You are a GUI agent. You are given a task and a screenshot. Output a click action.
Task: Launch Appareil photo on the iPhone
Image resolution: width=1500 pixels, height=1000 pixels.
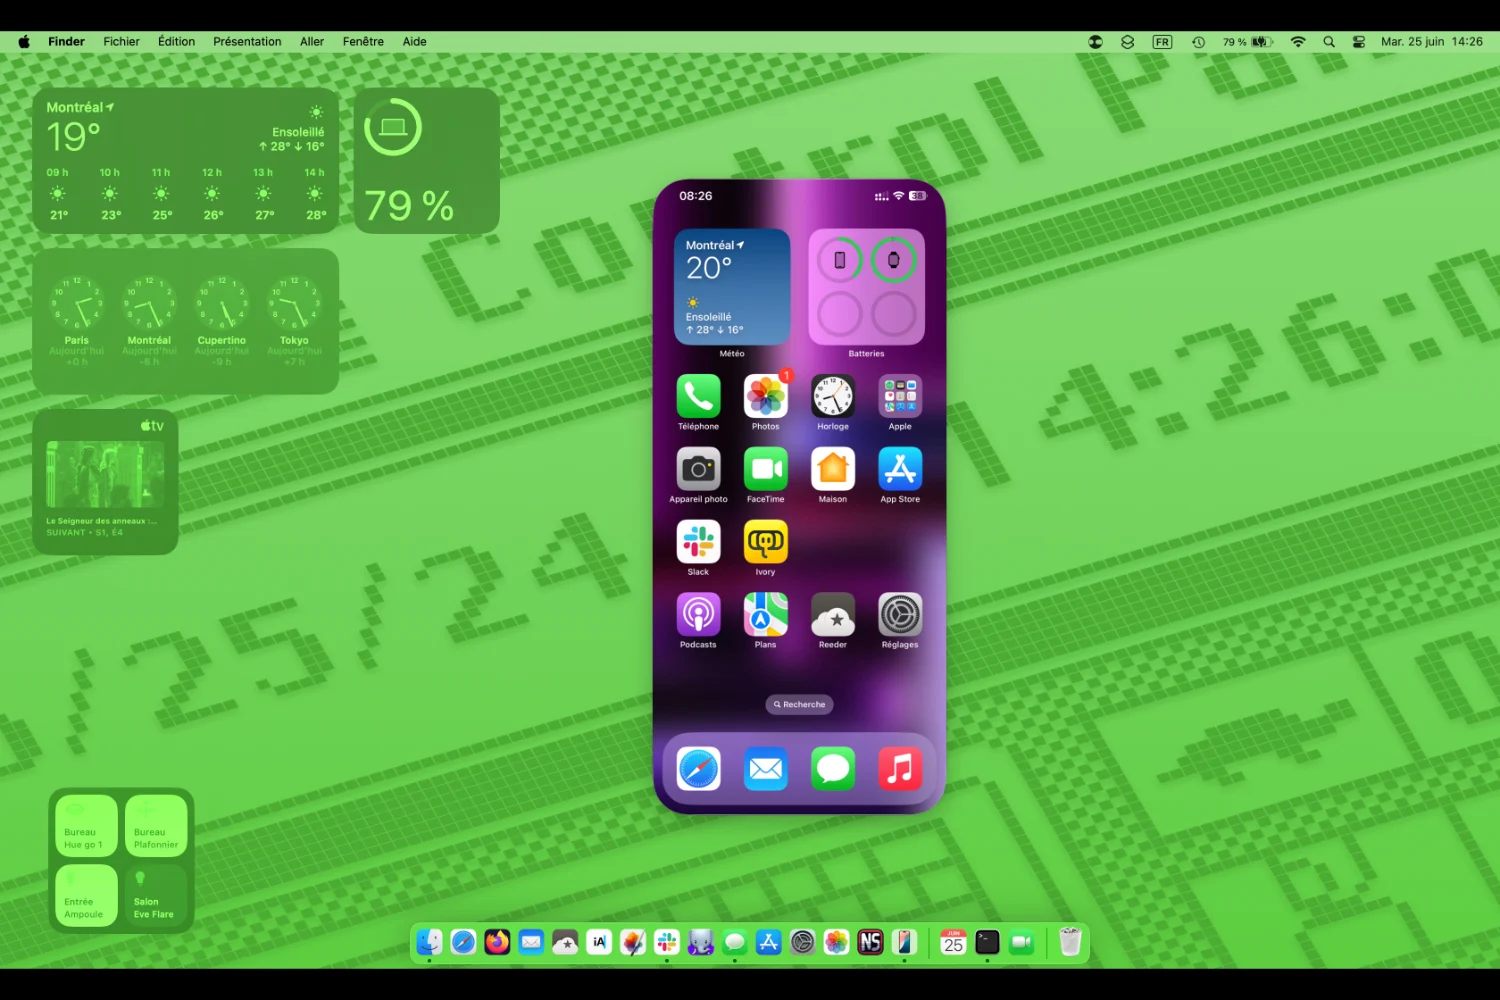tap(698, 469)
